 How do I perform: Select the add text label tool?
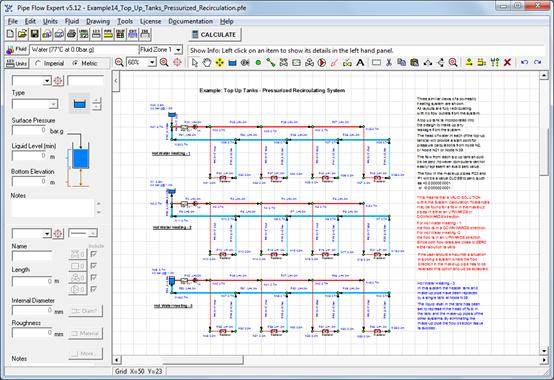click(360, 63)
